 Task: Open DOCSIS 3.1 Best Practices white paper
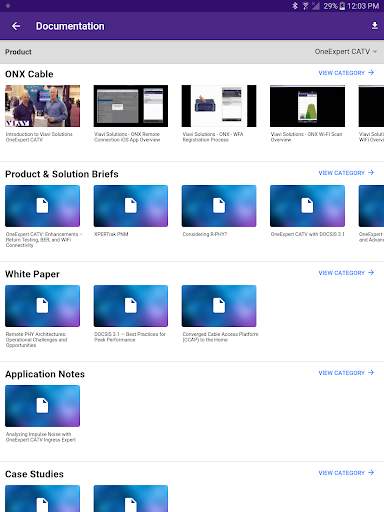(x=131, y=306)
